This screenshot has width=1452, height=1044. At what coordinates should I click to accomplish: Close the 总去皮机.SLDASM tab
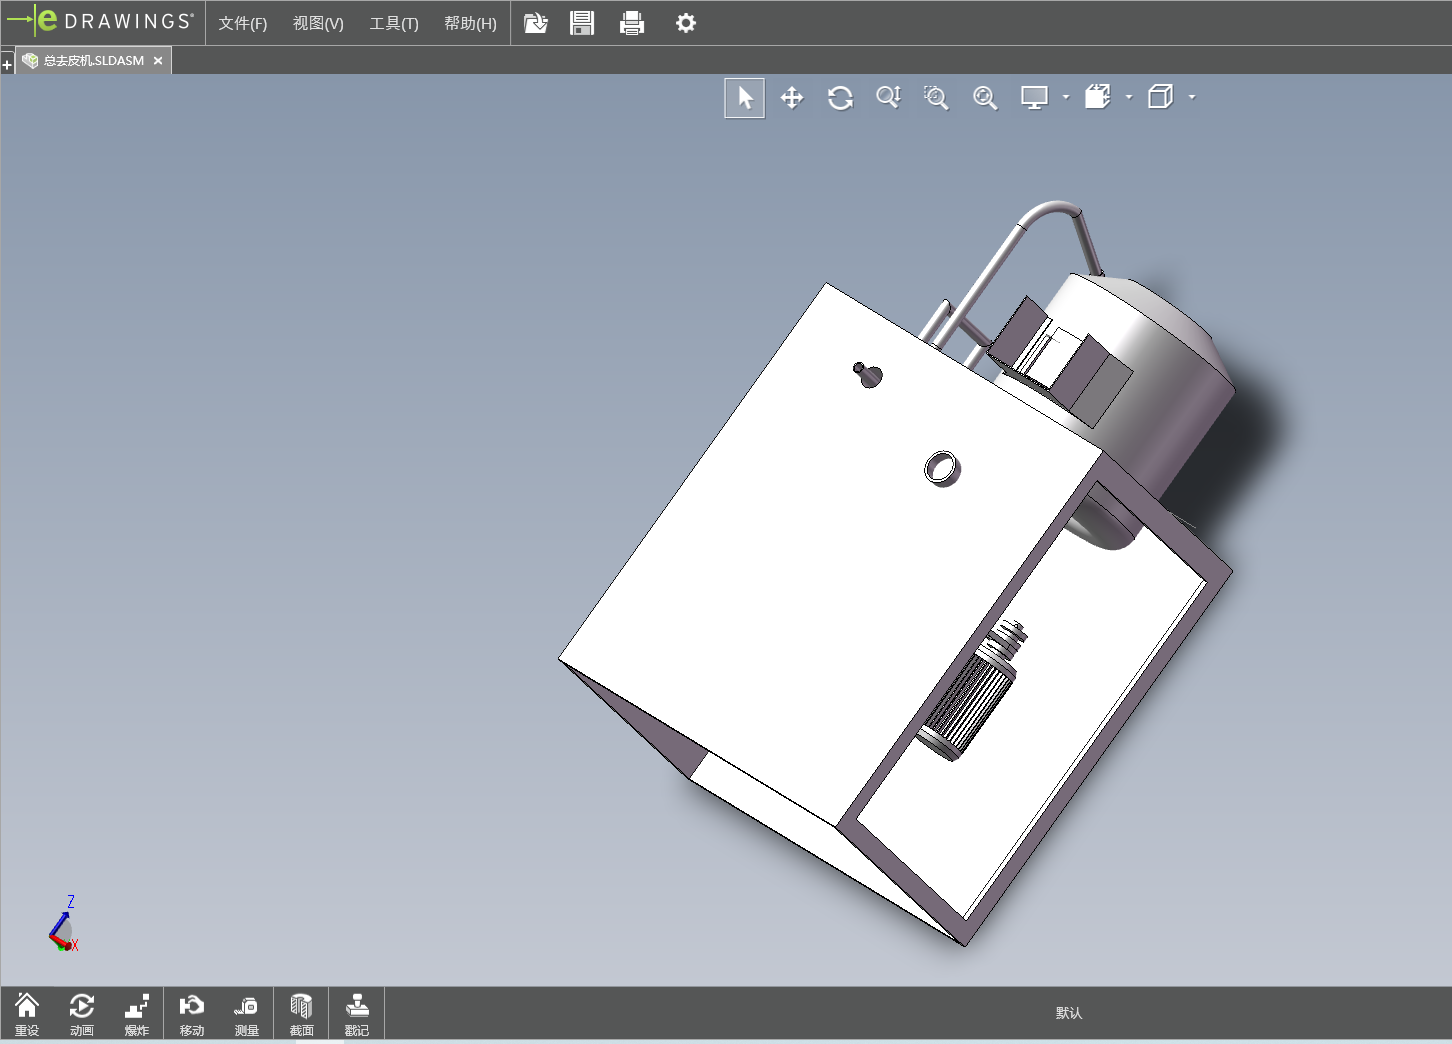click(x=158, y=61)
